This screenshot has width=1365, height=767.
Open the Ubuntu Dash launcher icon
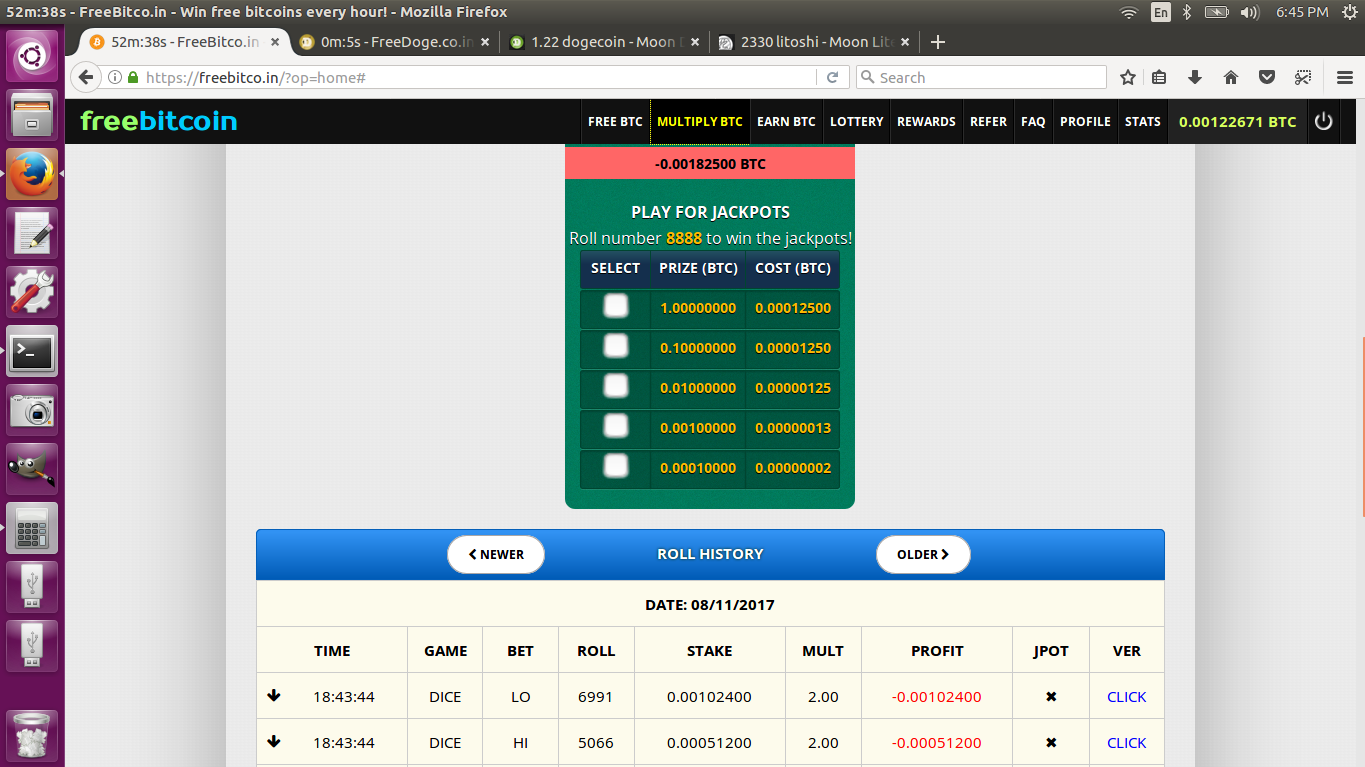click(x=33, y=56)
